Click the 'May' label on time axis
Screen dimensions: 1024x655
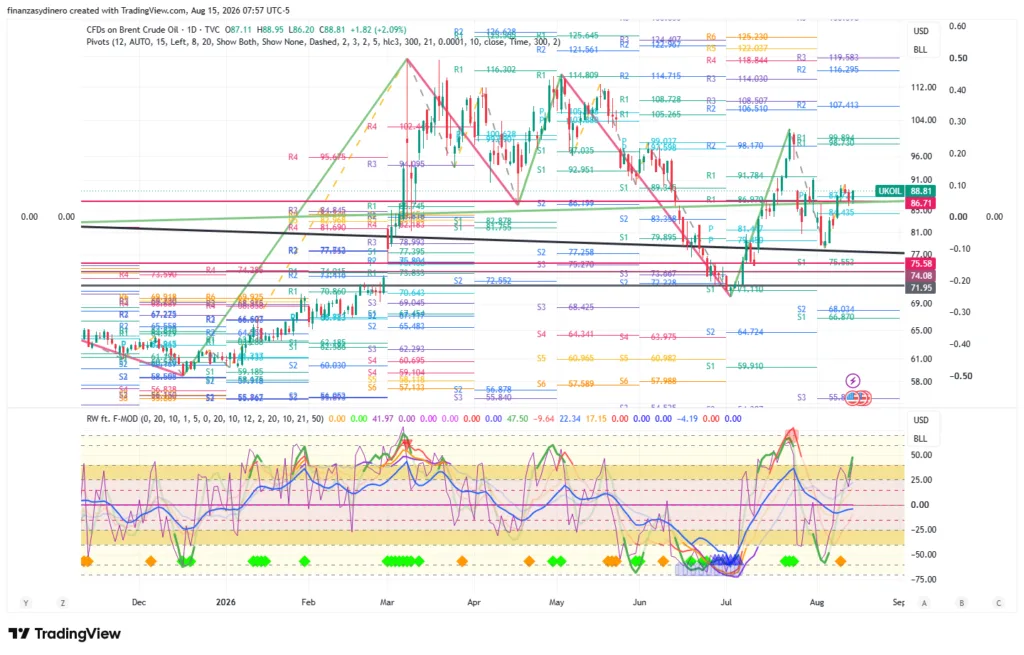556,602
